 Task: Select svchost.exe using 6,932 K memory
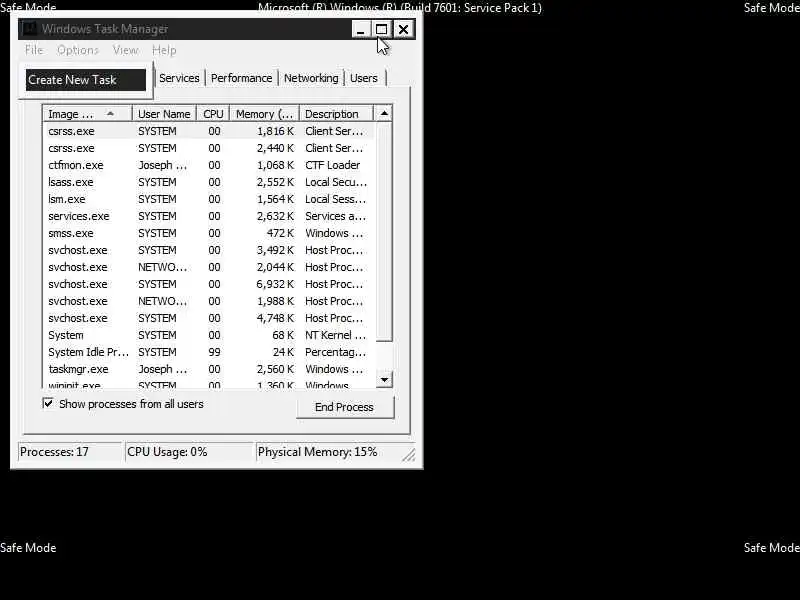pos(209,284)
